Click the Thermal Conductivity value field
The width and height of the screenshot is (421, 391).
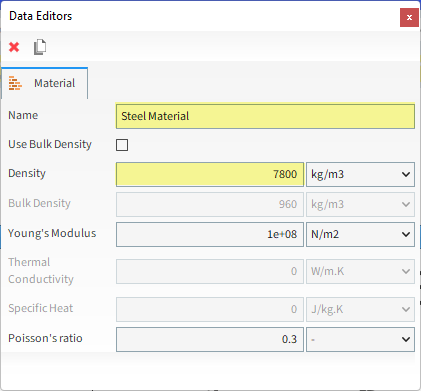(x=210, y=271)
